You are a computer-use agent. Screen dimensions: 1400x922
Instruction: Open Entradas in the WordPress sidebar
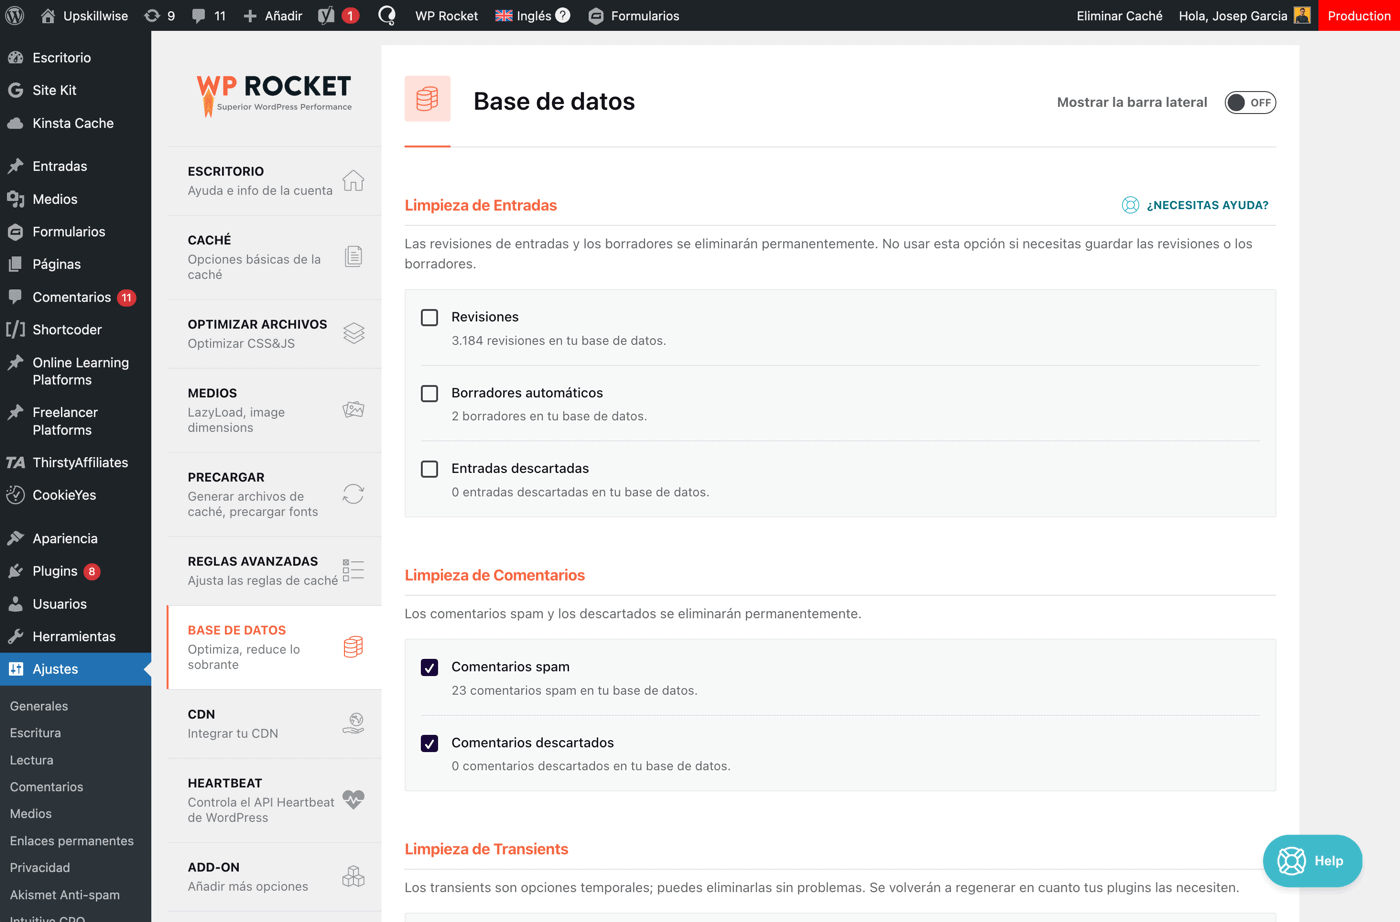click(x=75, y=166)
